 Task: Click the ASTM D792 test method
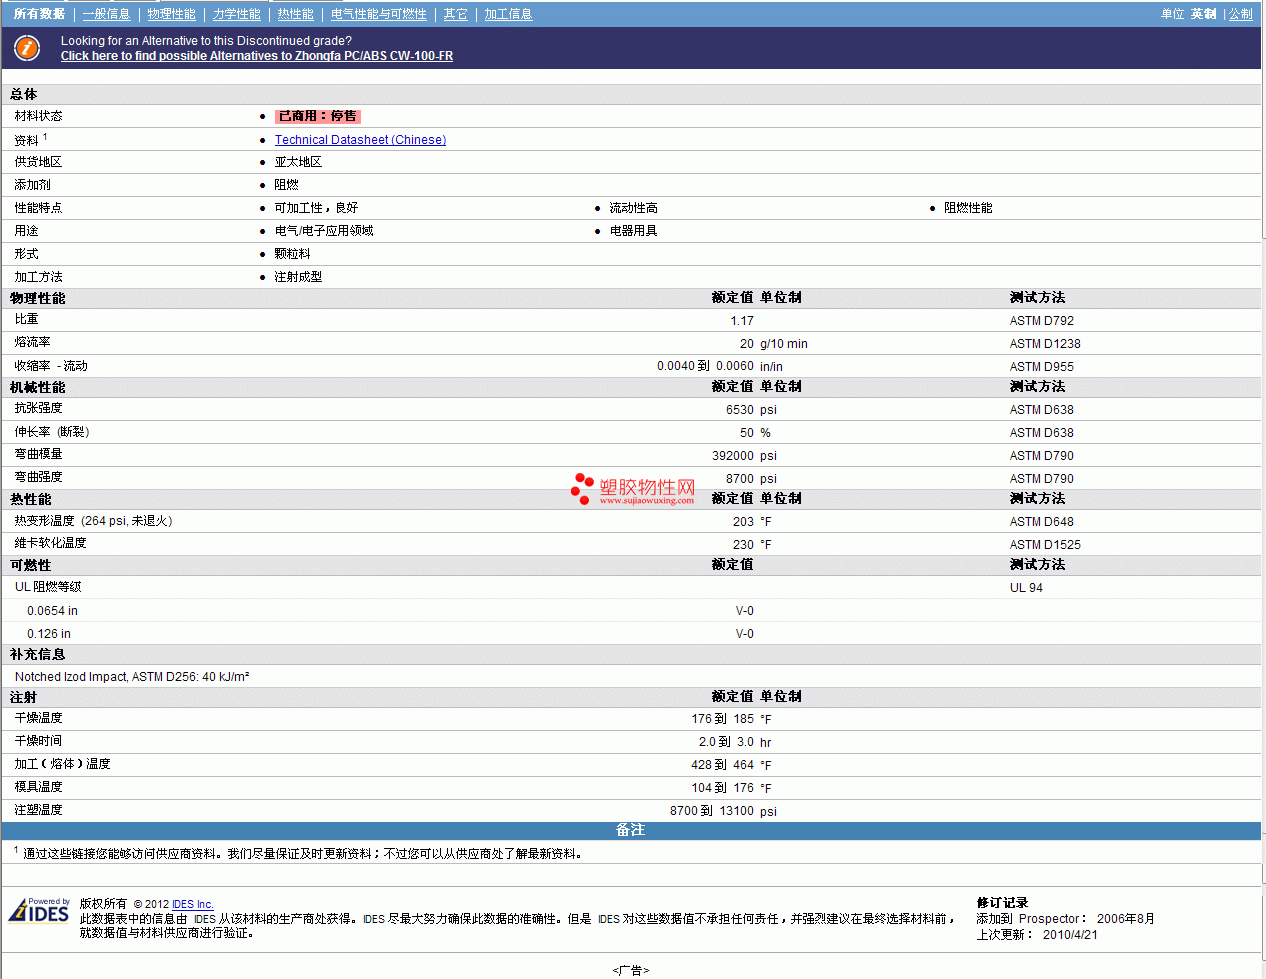1042,321
